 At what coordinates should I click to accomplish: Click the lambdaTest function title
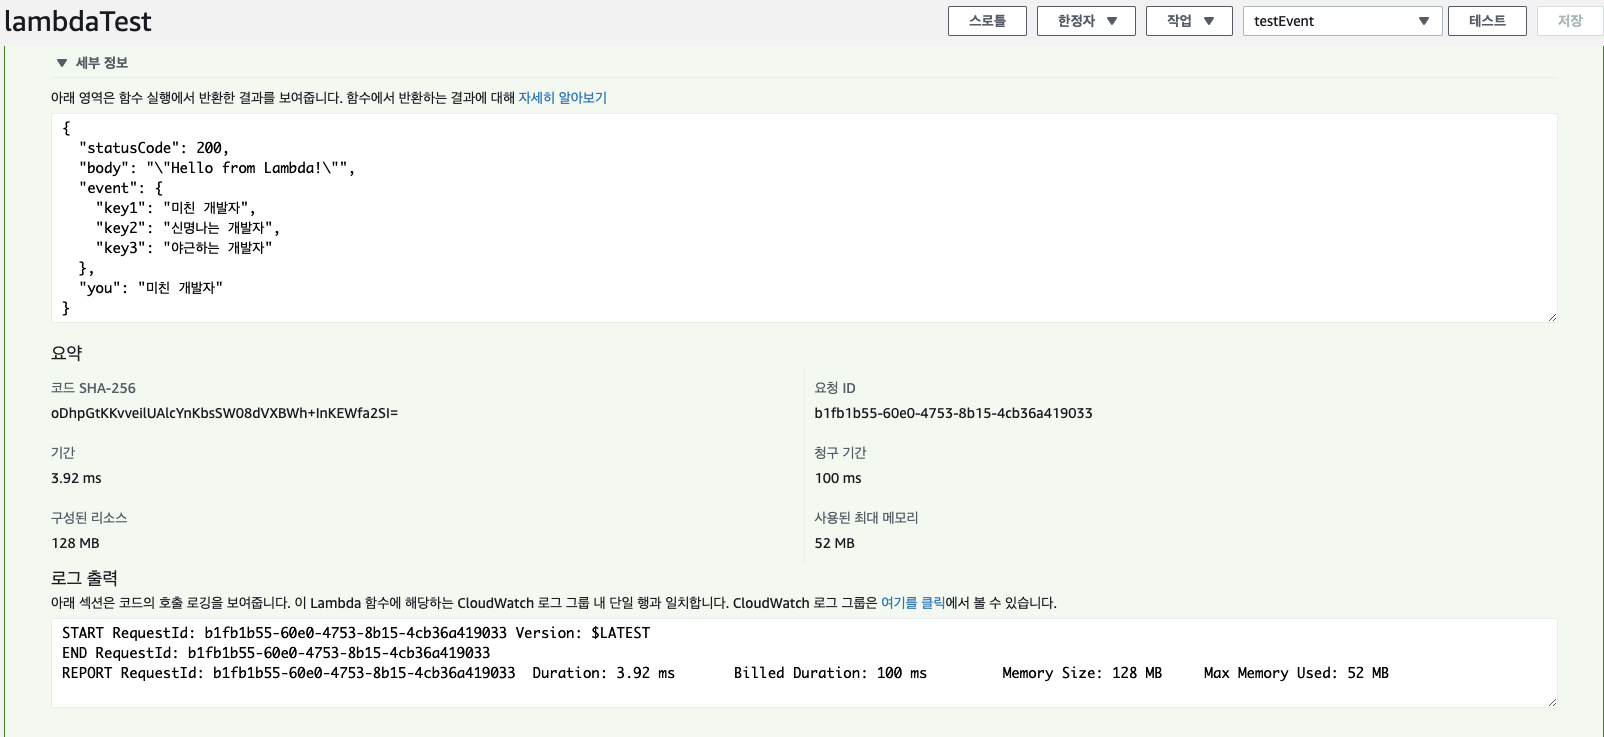[x=78, y=21]
